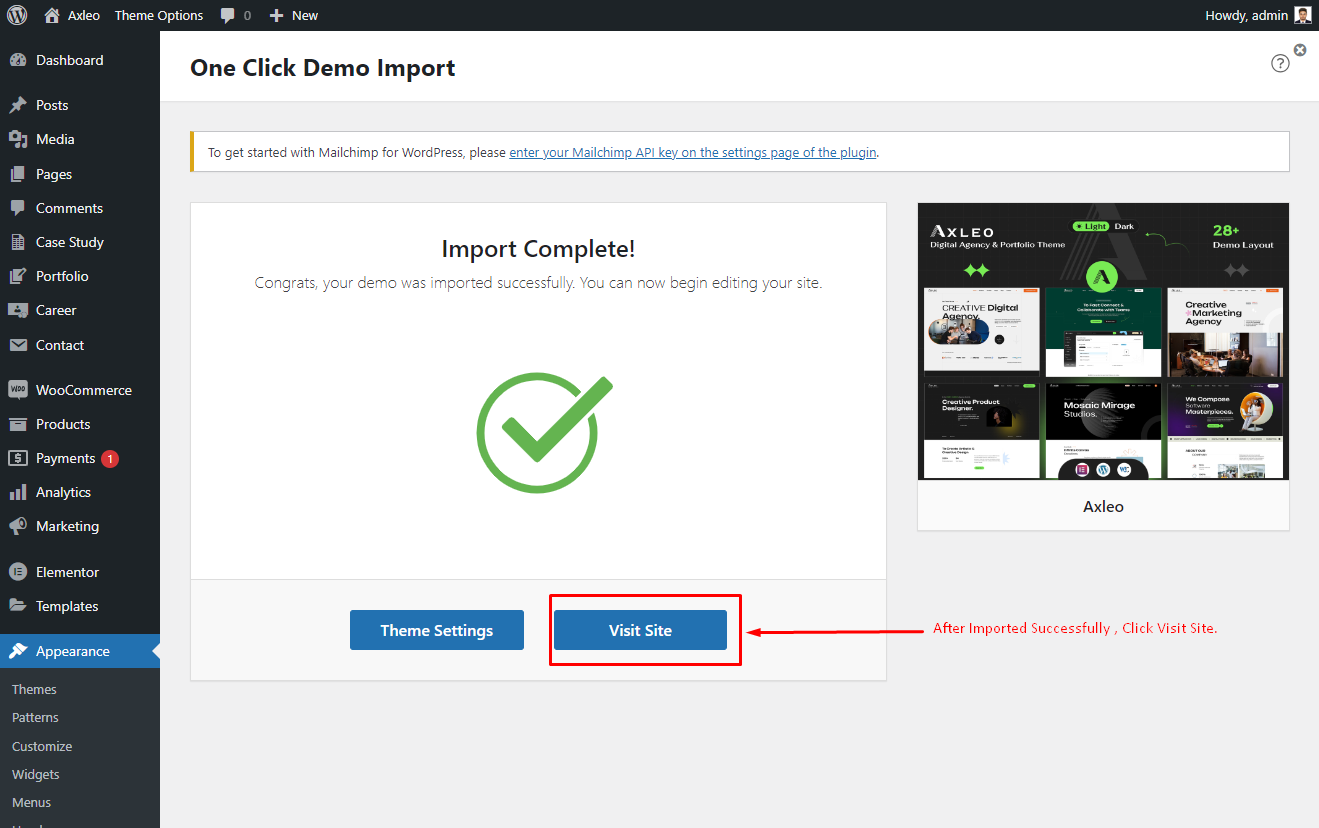
Task: Open the comments bubble in admin bar
Action: [x=229, y=16]
